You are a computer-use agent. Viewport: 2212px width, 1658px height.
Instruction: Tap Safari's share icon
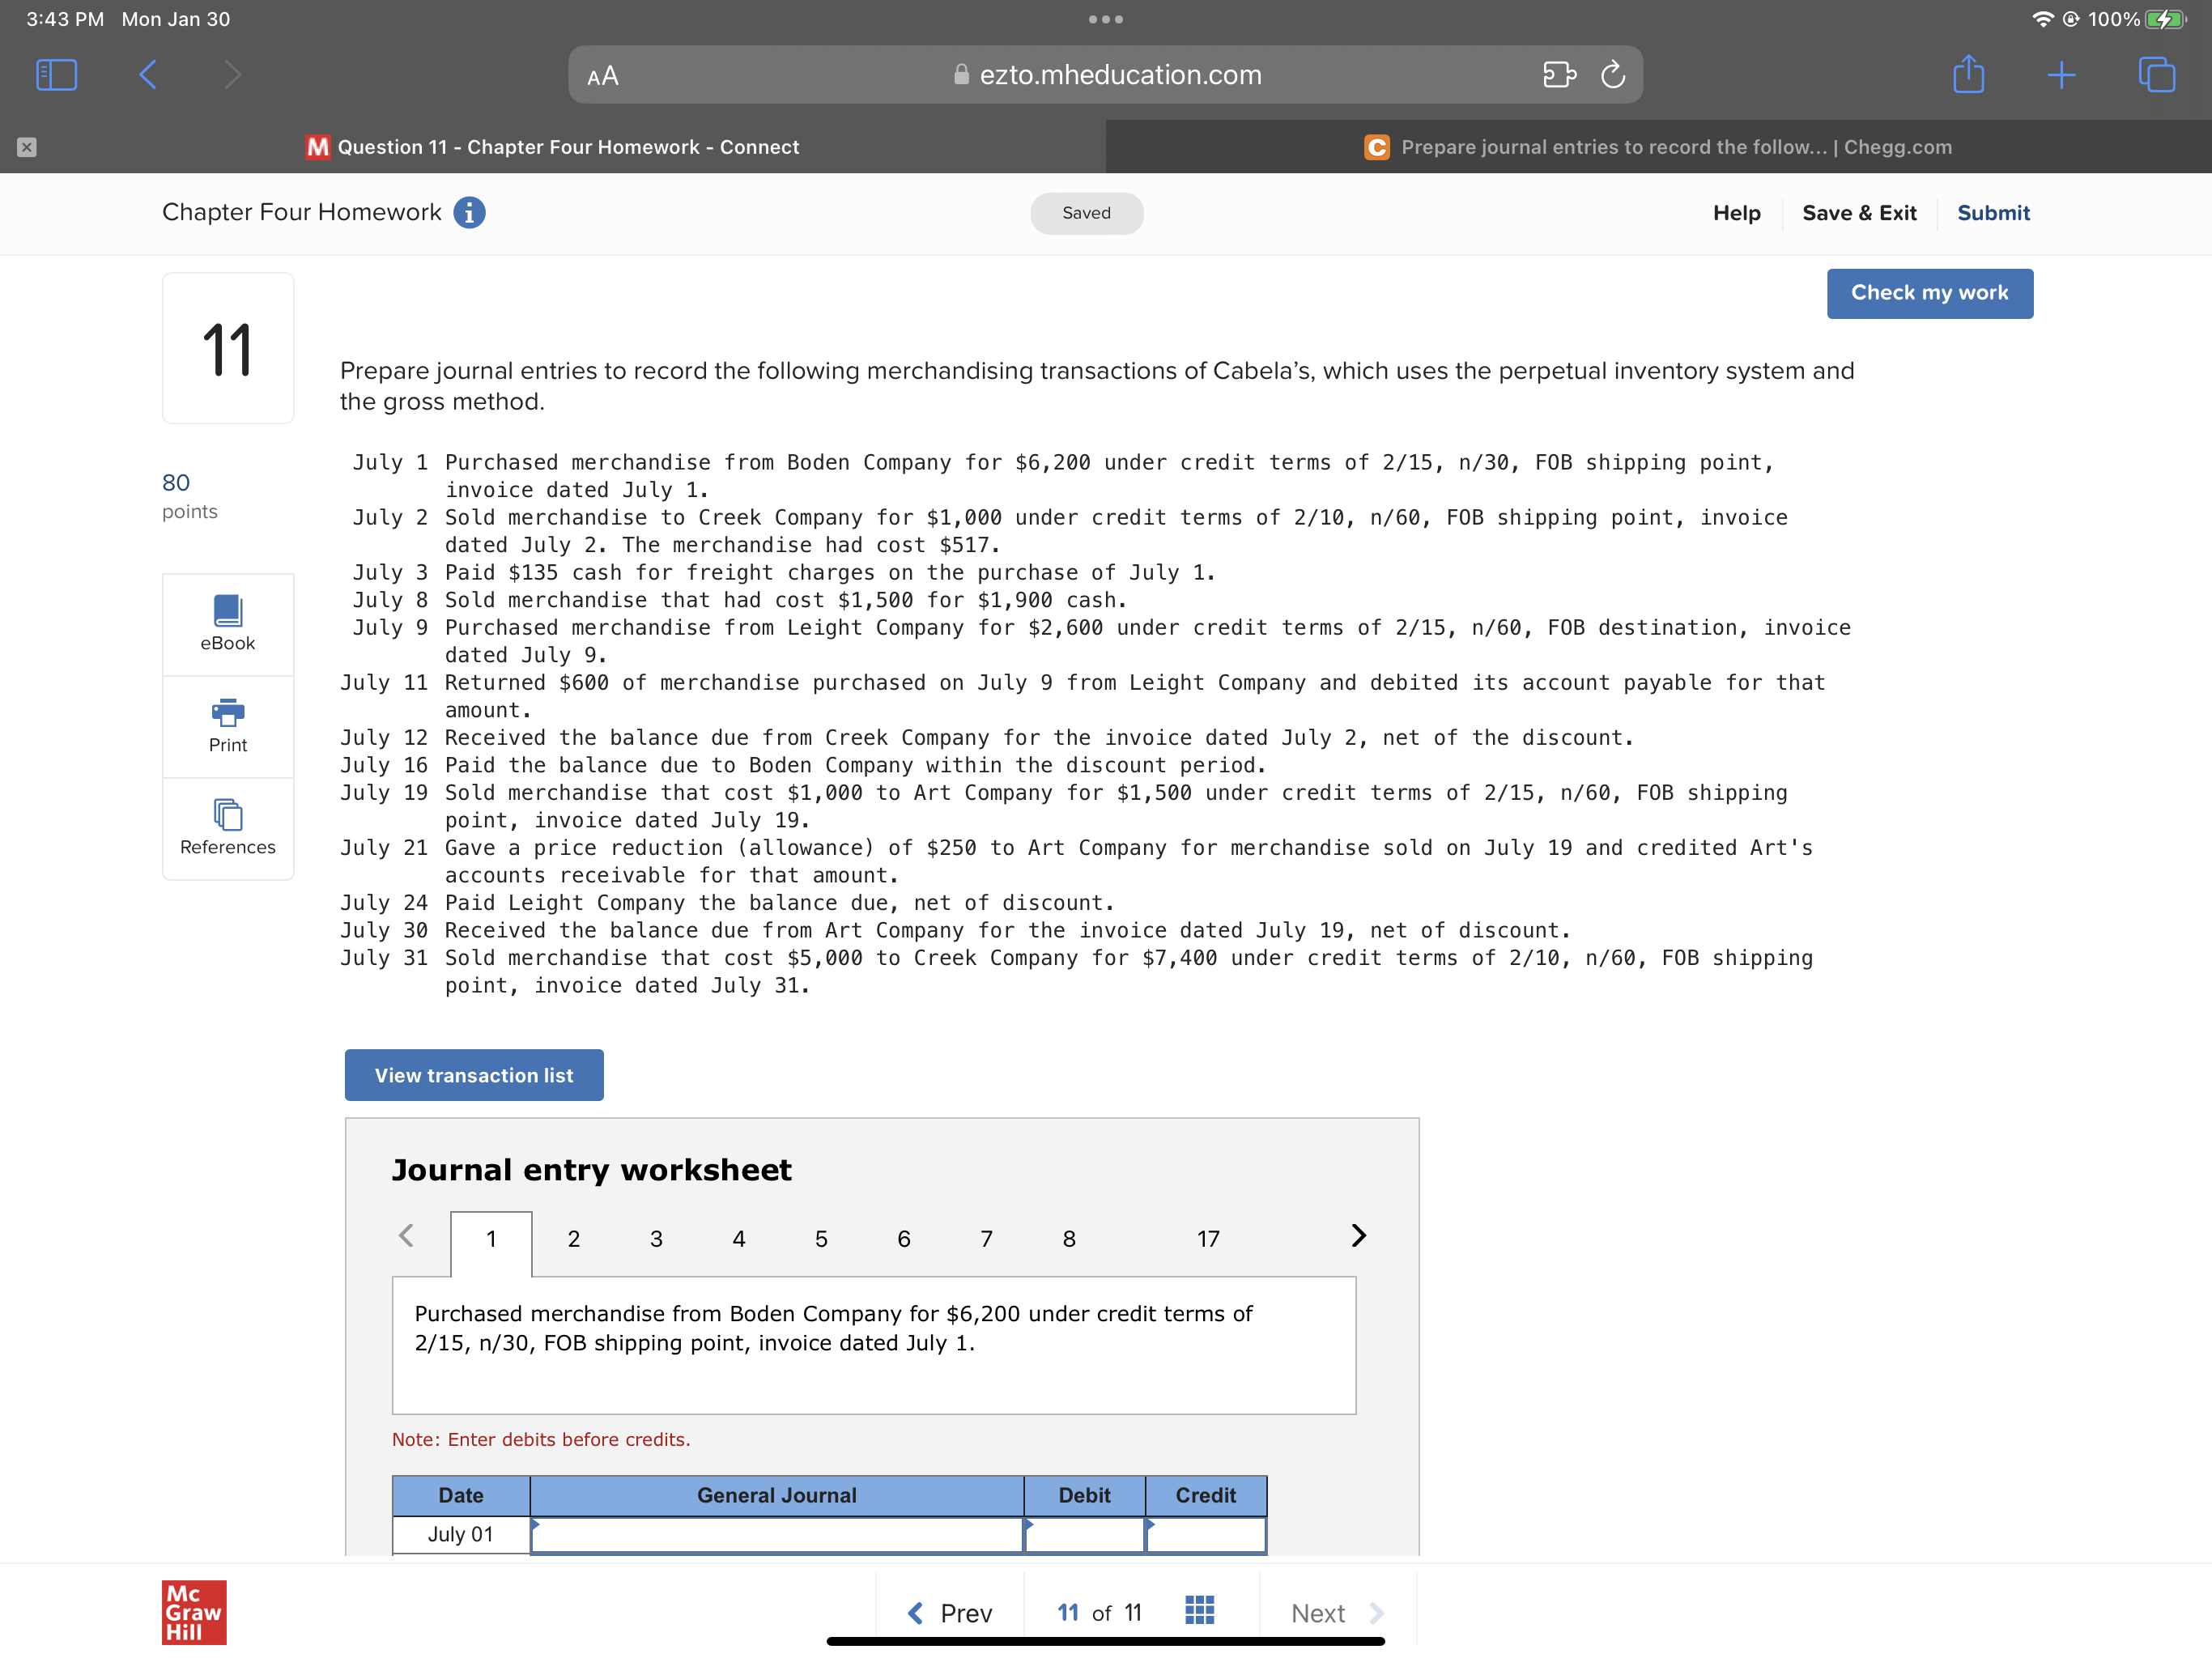pos(1968,75)
